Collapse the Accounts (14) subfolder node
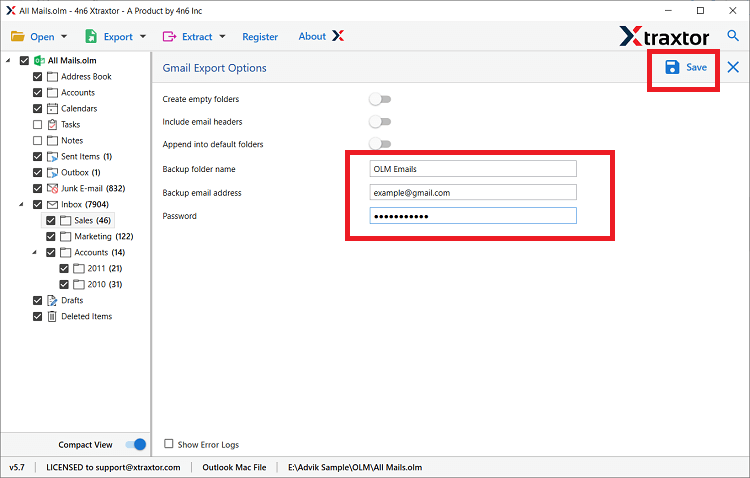Screen dimensions: 750x478 tap(34, 252)
